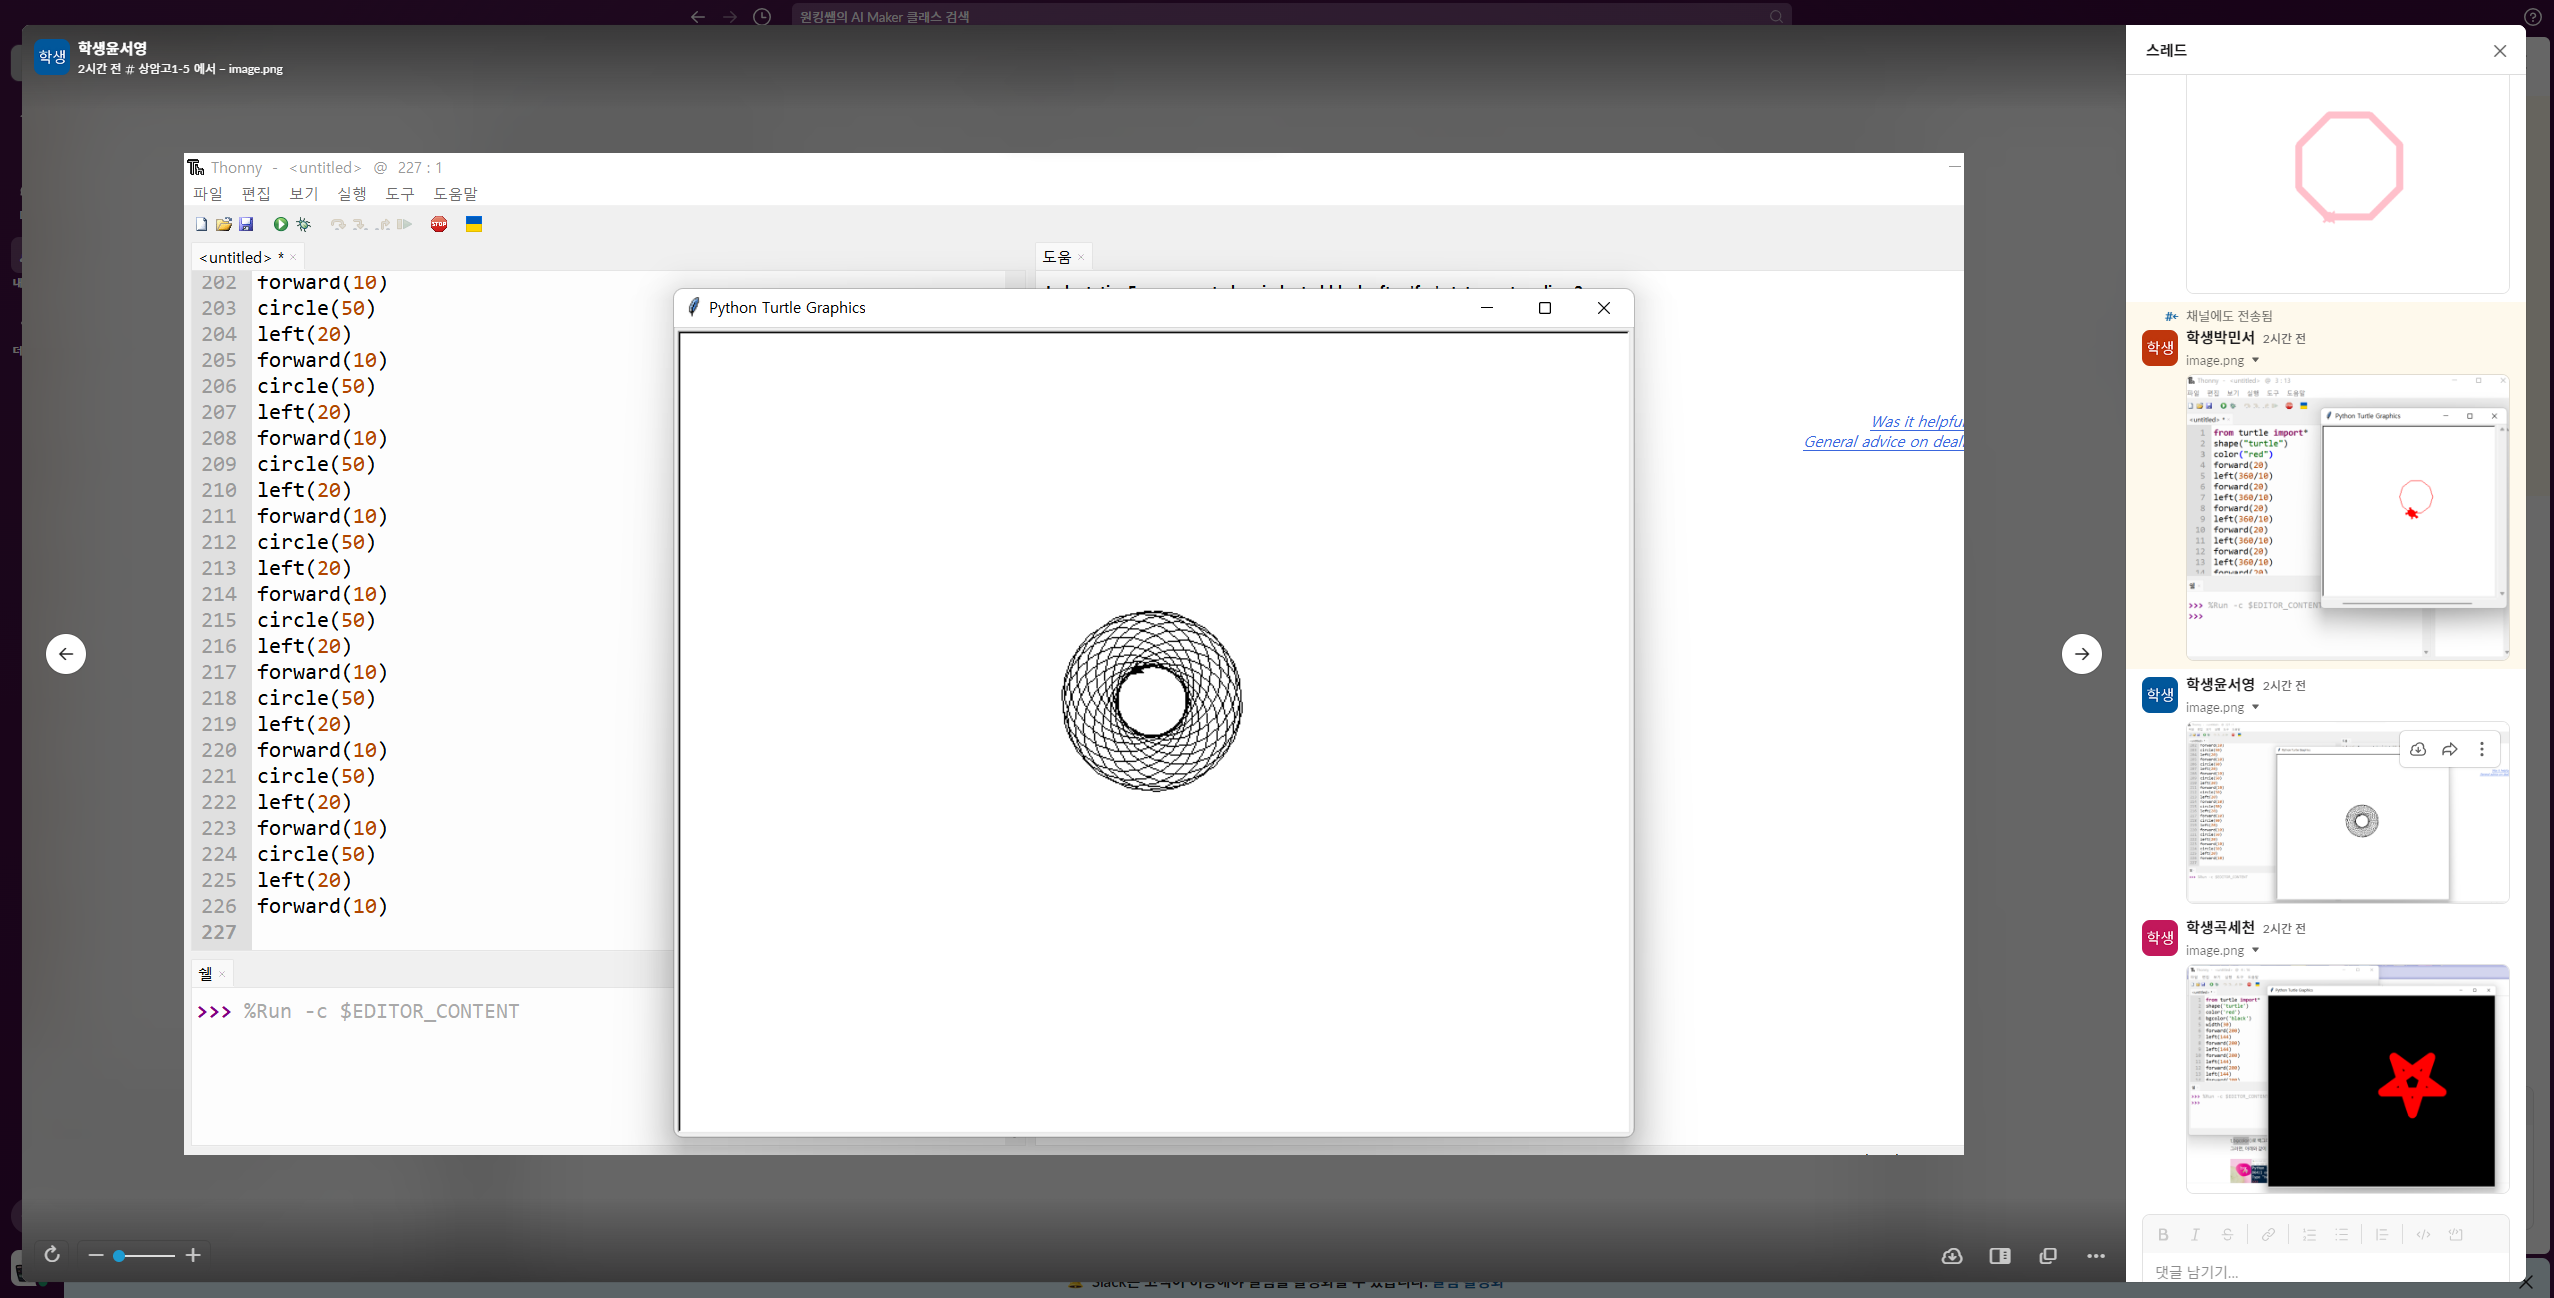Go to the next image with right arrow
The height and width of the screenshot is (1298, 2554).
[2081, 654]
